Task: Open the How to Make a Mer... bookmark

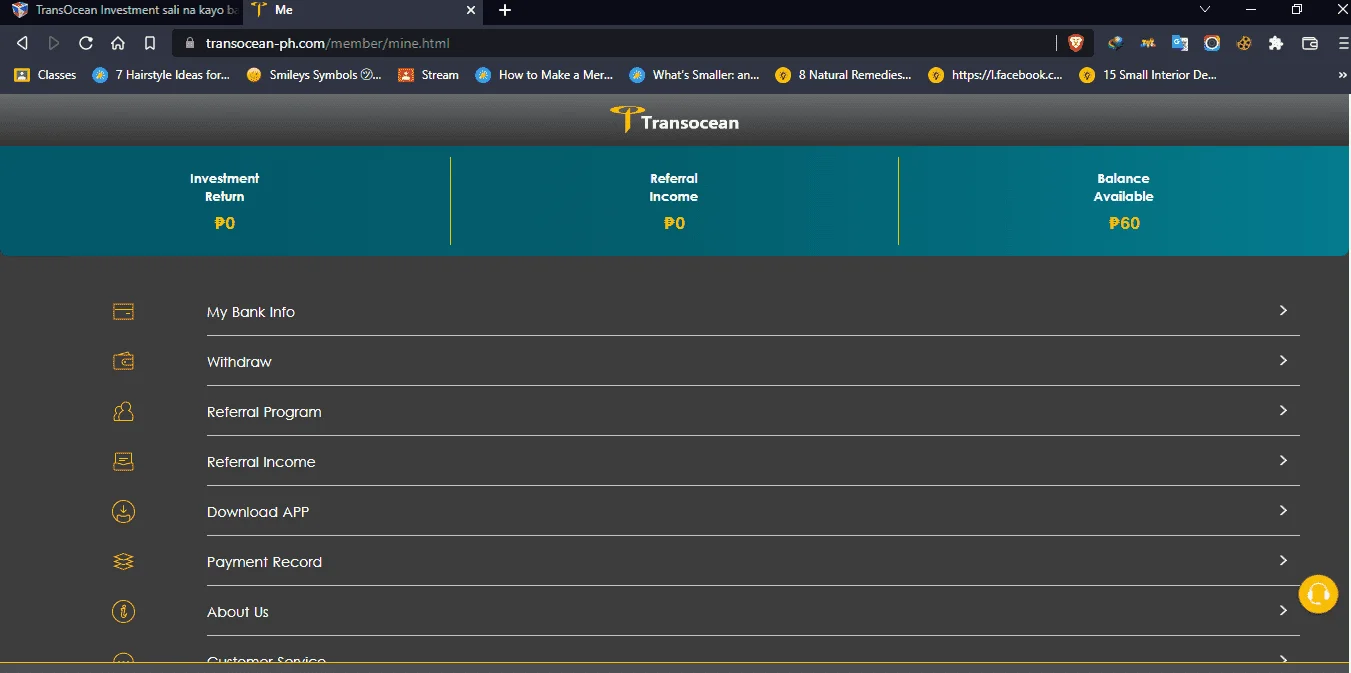Action: click(544, 75)
